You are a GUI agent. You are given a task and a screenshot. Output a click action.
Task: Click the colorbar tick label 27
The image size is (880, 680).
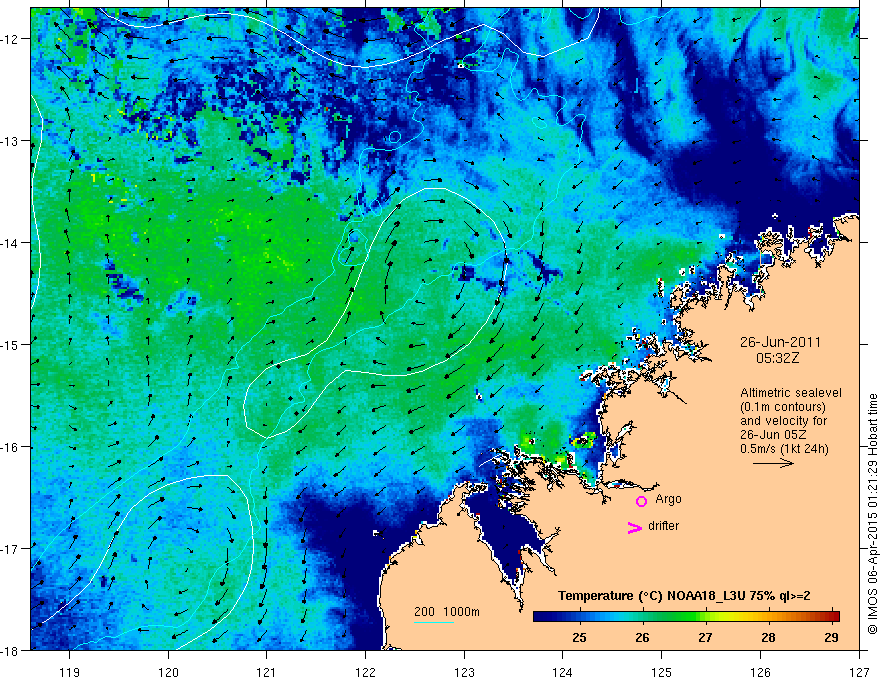(x=705, y=637)
